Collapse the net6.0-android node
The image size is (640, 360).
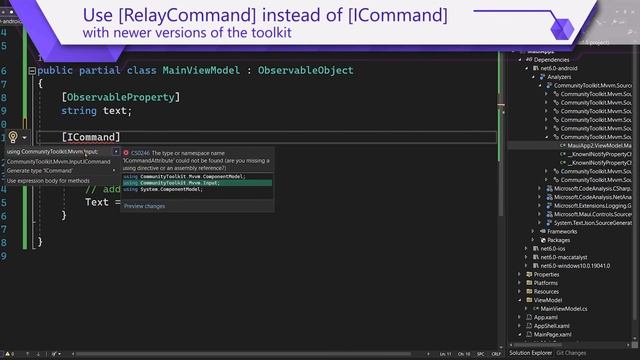pos(527,69)
